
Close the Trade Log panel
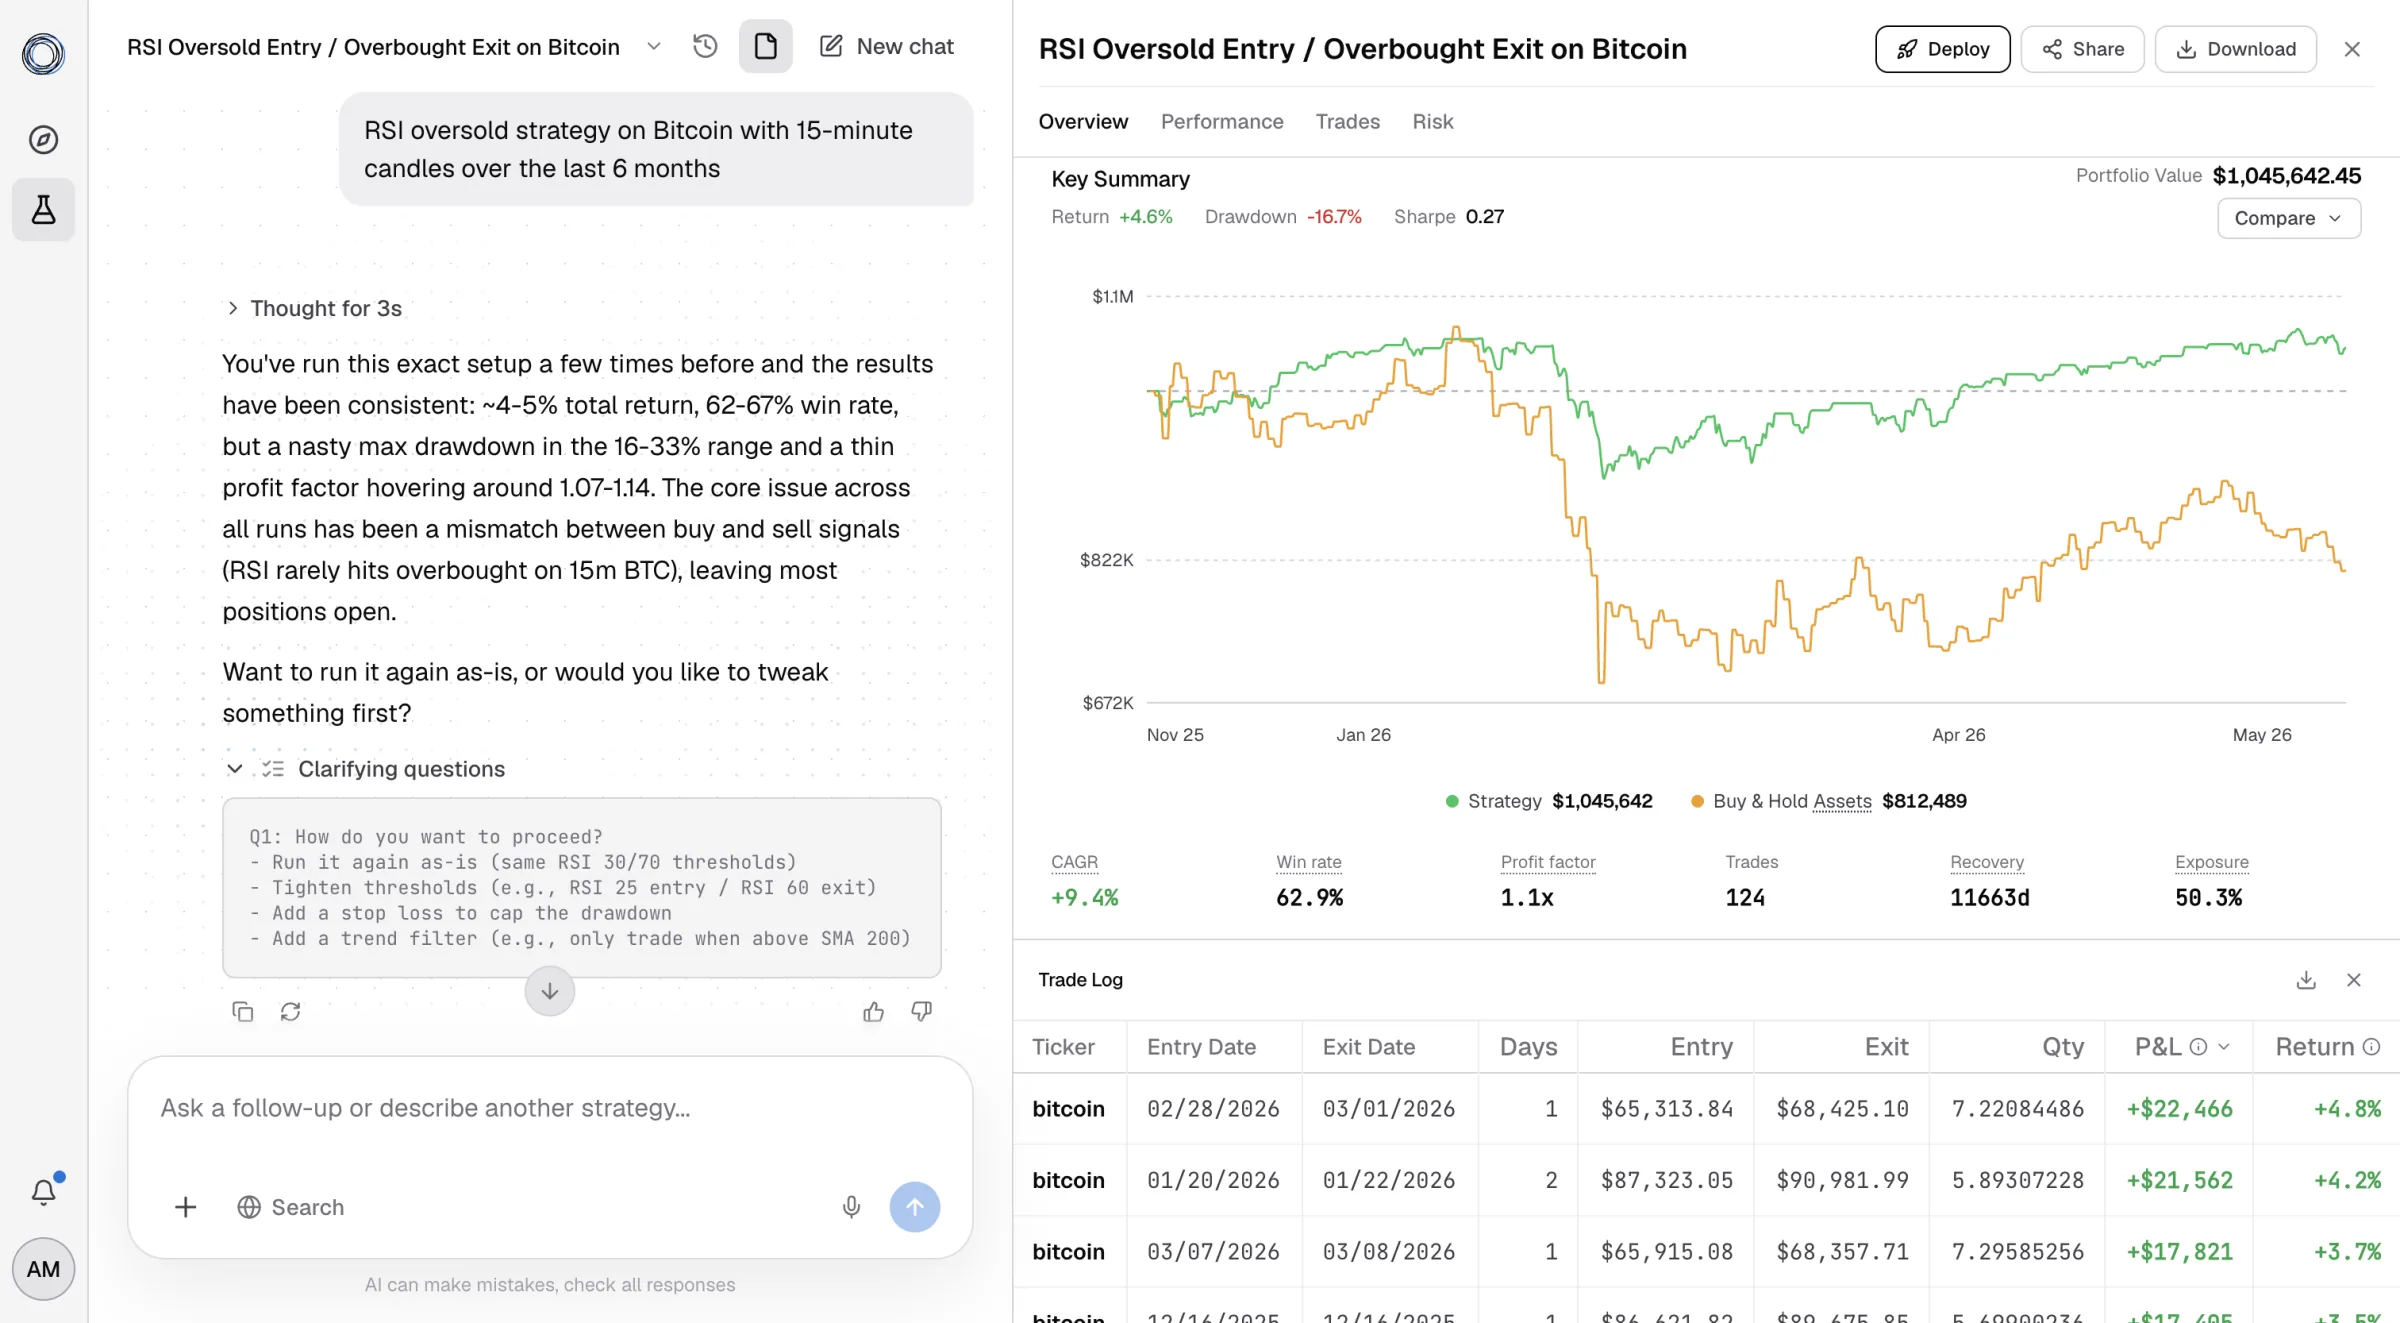[x=2353, y=980]
